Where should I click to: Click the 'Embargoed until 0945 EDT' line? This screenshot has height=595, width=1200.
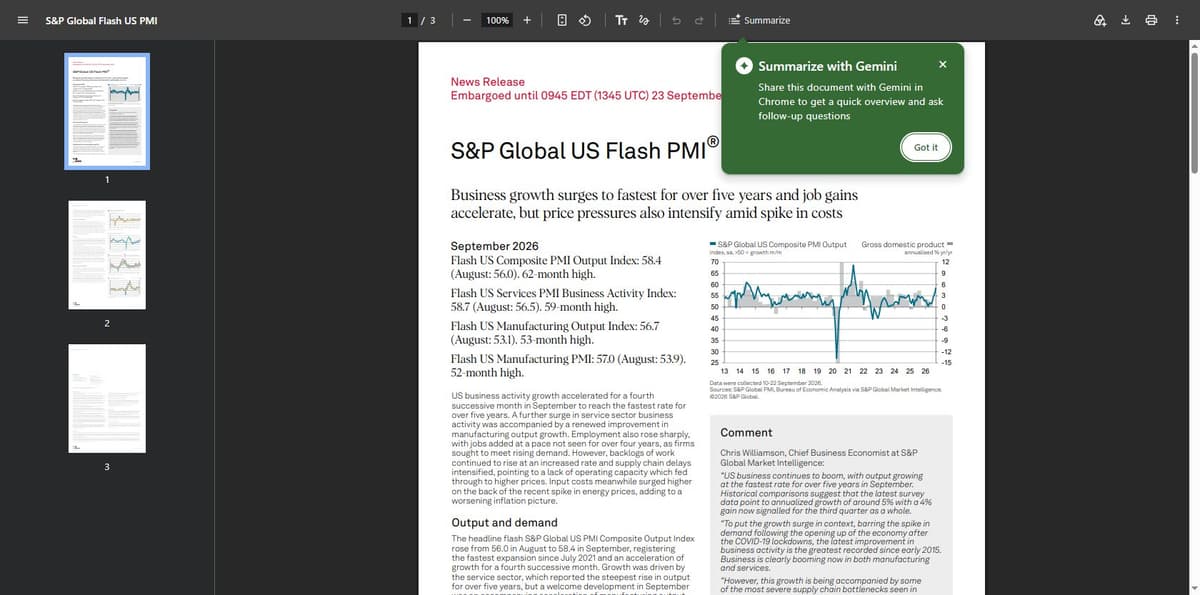click(586, 95)
